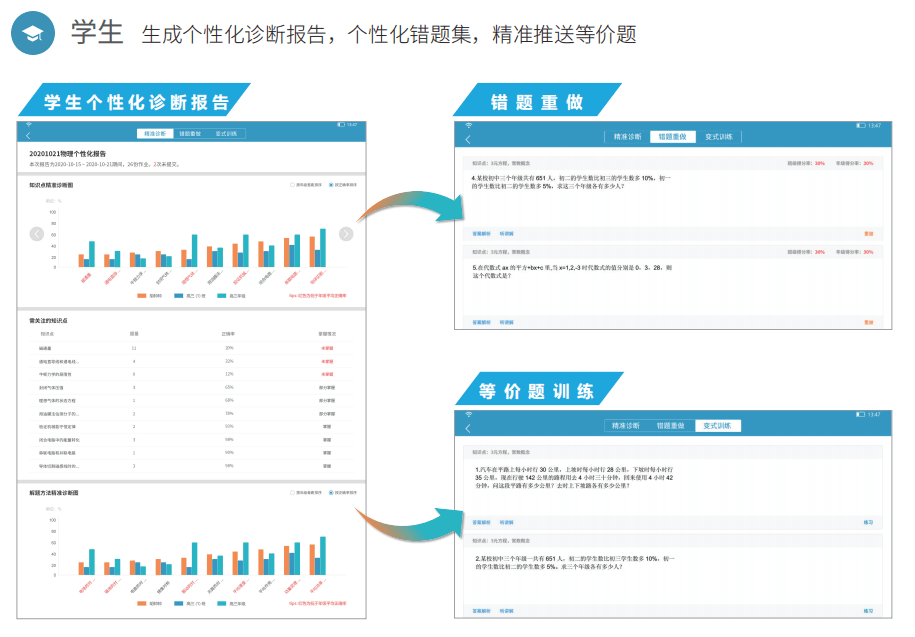
Task: Tap back arrow in the 变式训练 screen
Action: (467, 427)
